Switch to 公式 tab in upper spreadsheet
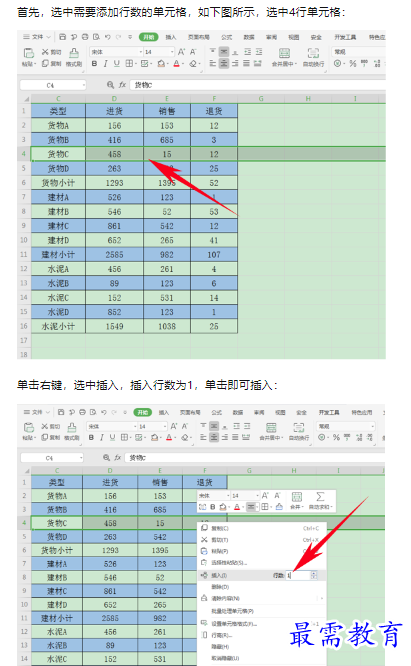The image size is (411, 666). [x=227, y=37]
